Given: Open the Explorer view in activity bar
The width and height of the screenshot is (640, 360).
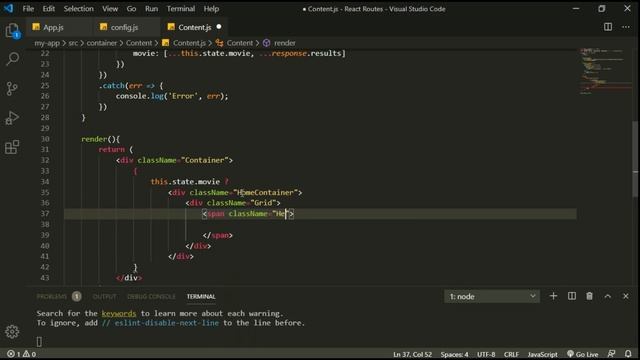Looking at the screenshot, I should coord(12,31).
